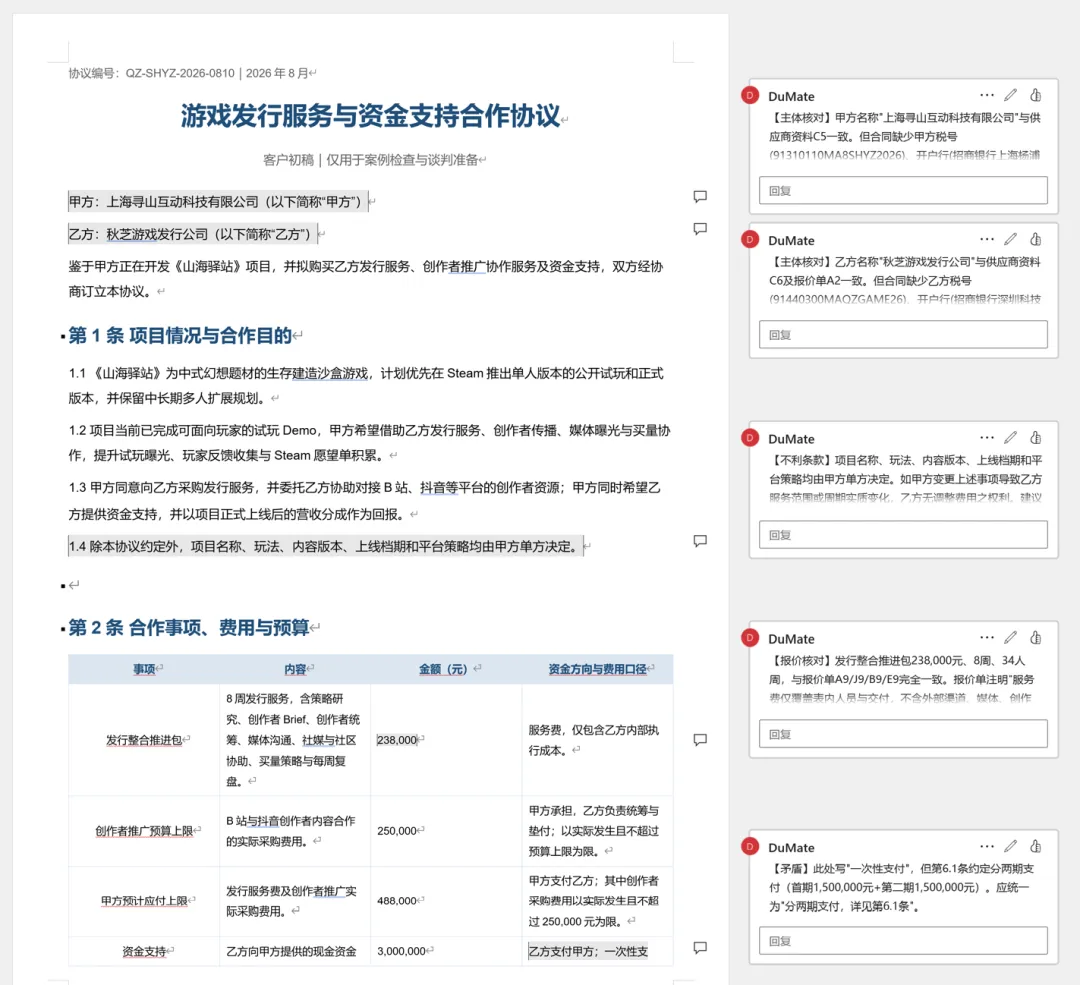Click highlighted clause 1.4 text
1080x985 pixels.
pos(325,546)
